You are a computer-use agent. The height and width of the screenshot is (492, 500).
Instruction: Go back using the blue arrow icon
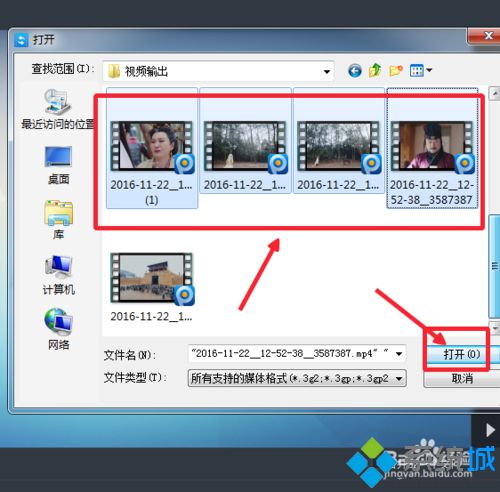pos(355,70)
